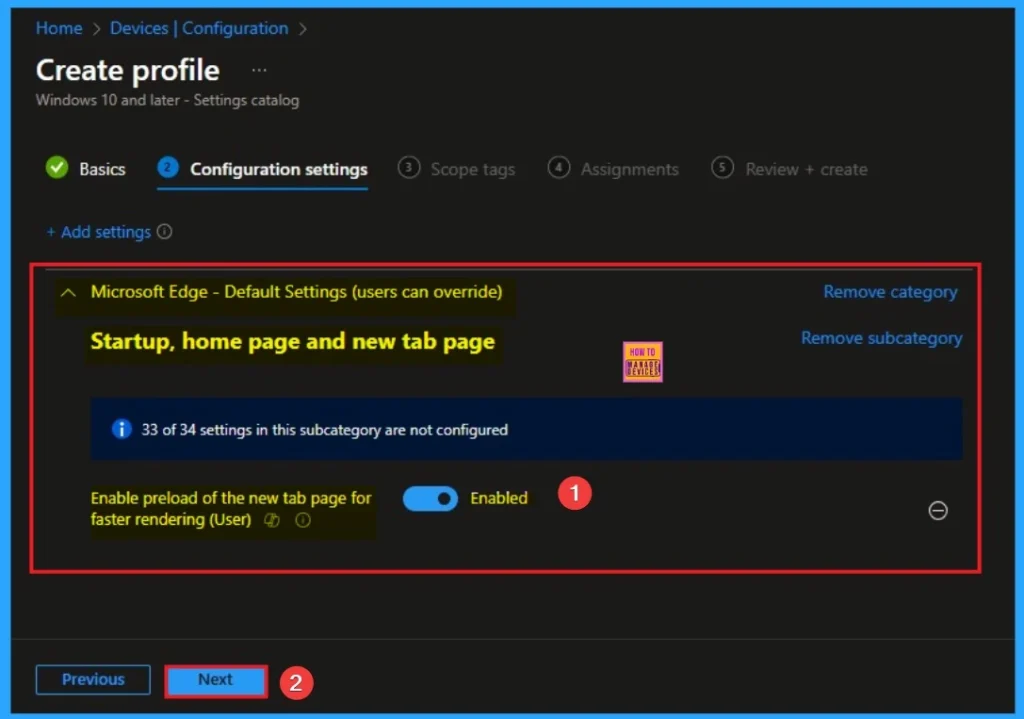Show info icon next to Add settings
Screen dimensions: 1024x719
point(165,231)
